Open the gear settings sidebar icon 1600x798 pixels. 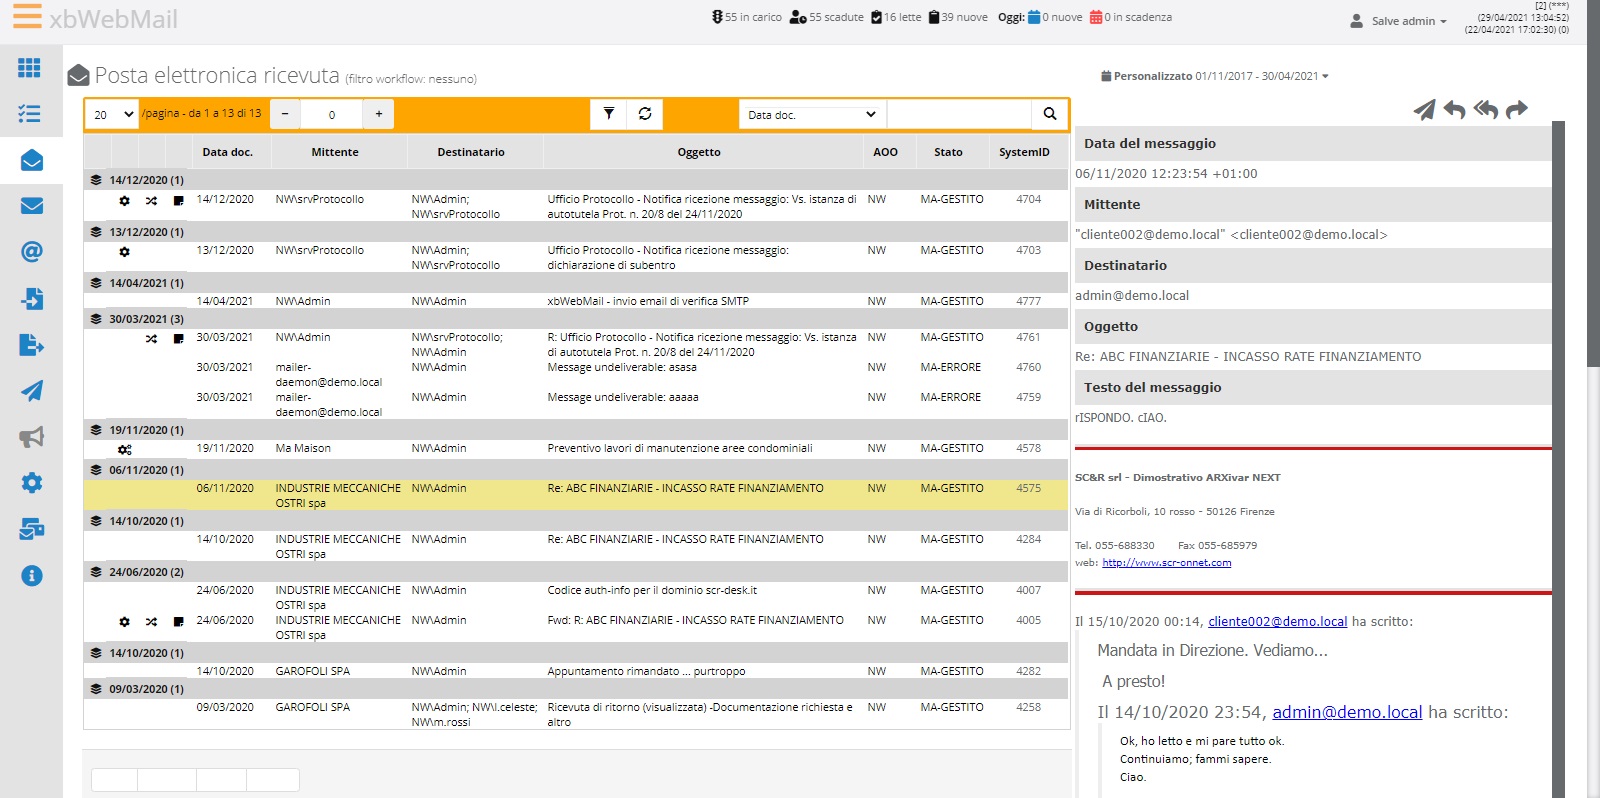32,483
